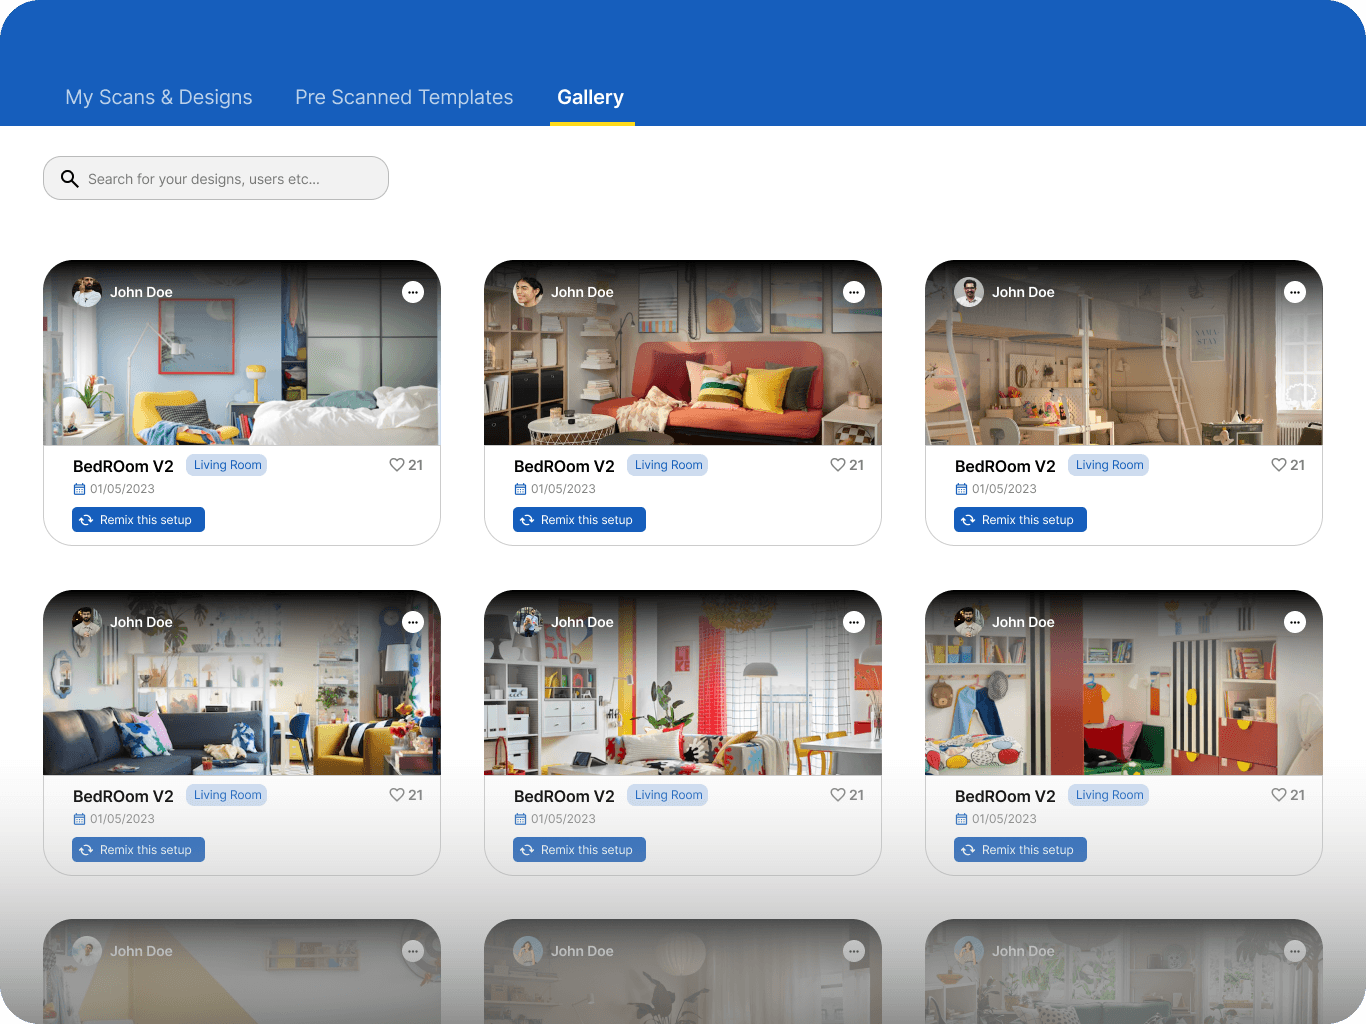The height and width of the screenshot is (1024, 1366).
Task: Click the Living Room tag on the loft bed card
Action: point(1109,465)
